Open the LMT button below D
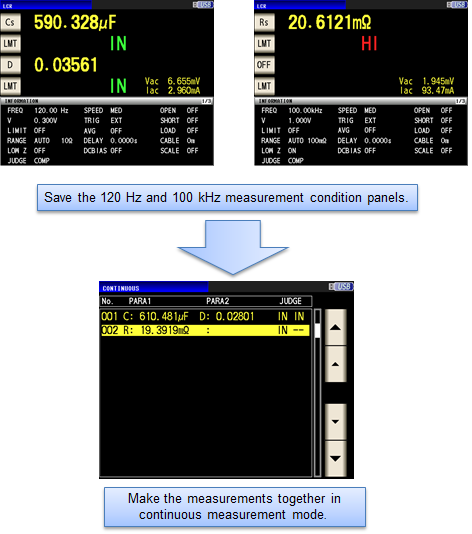The image size is (472, 534). (10, 86)
